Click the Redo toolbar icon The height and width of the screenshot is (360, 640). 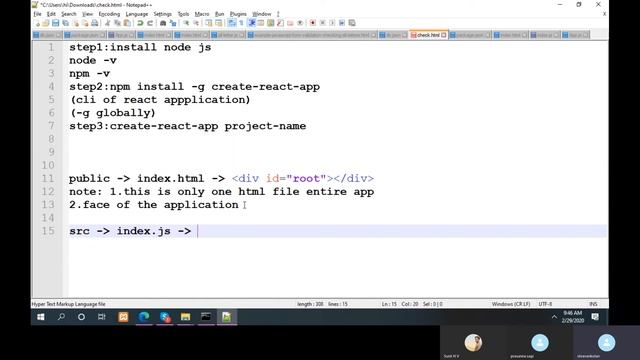click(x=150, y=23)
